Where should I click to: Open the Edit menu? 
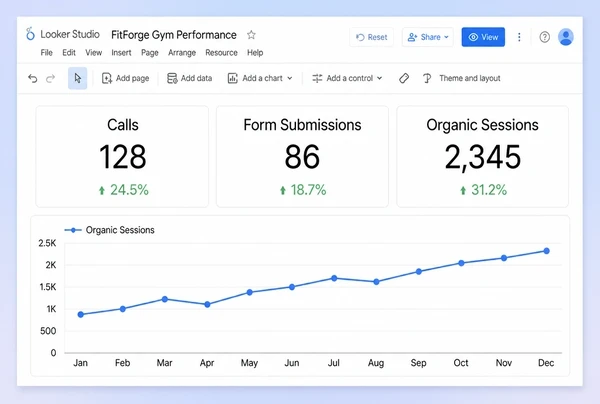pyautogui.click(x=69, y=53)
